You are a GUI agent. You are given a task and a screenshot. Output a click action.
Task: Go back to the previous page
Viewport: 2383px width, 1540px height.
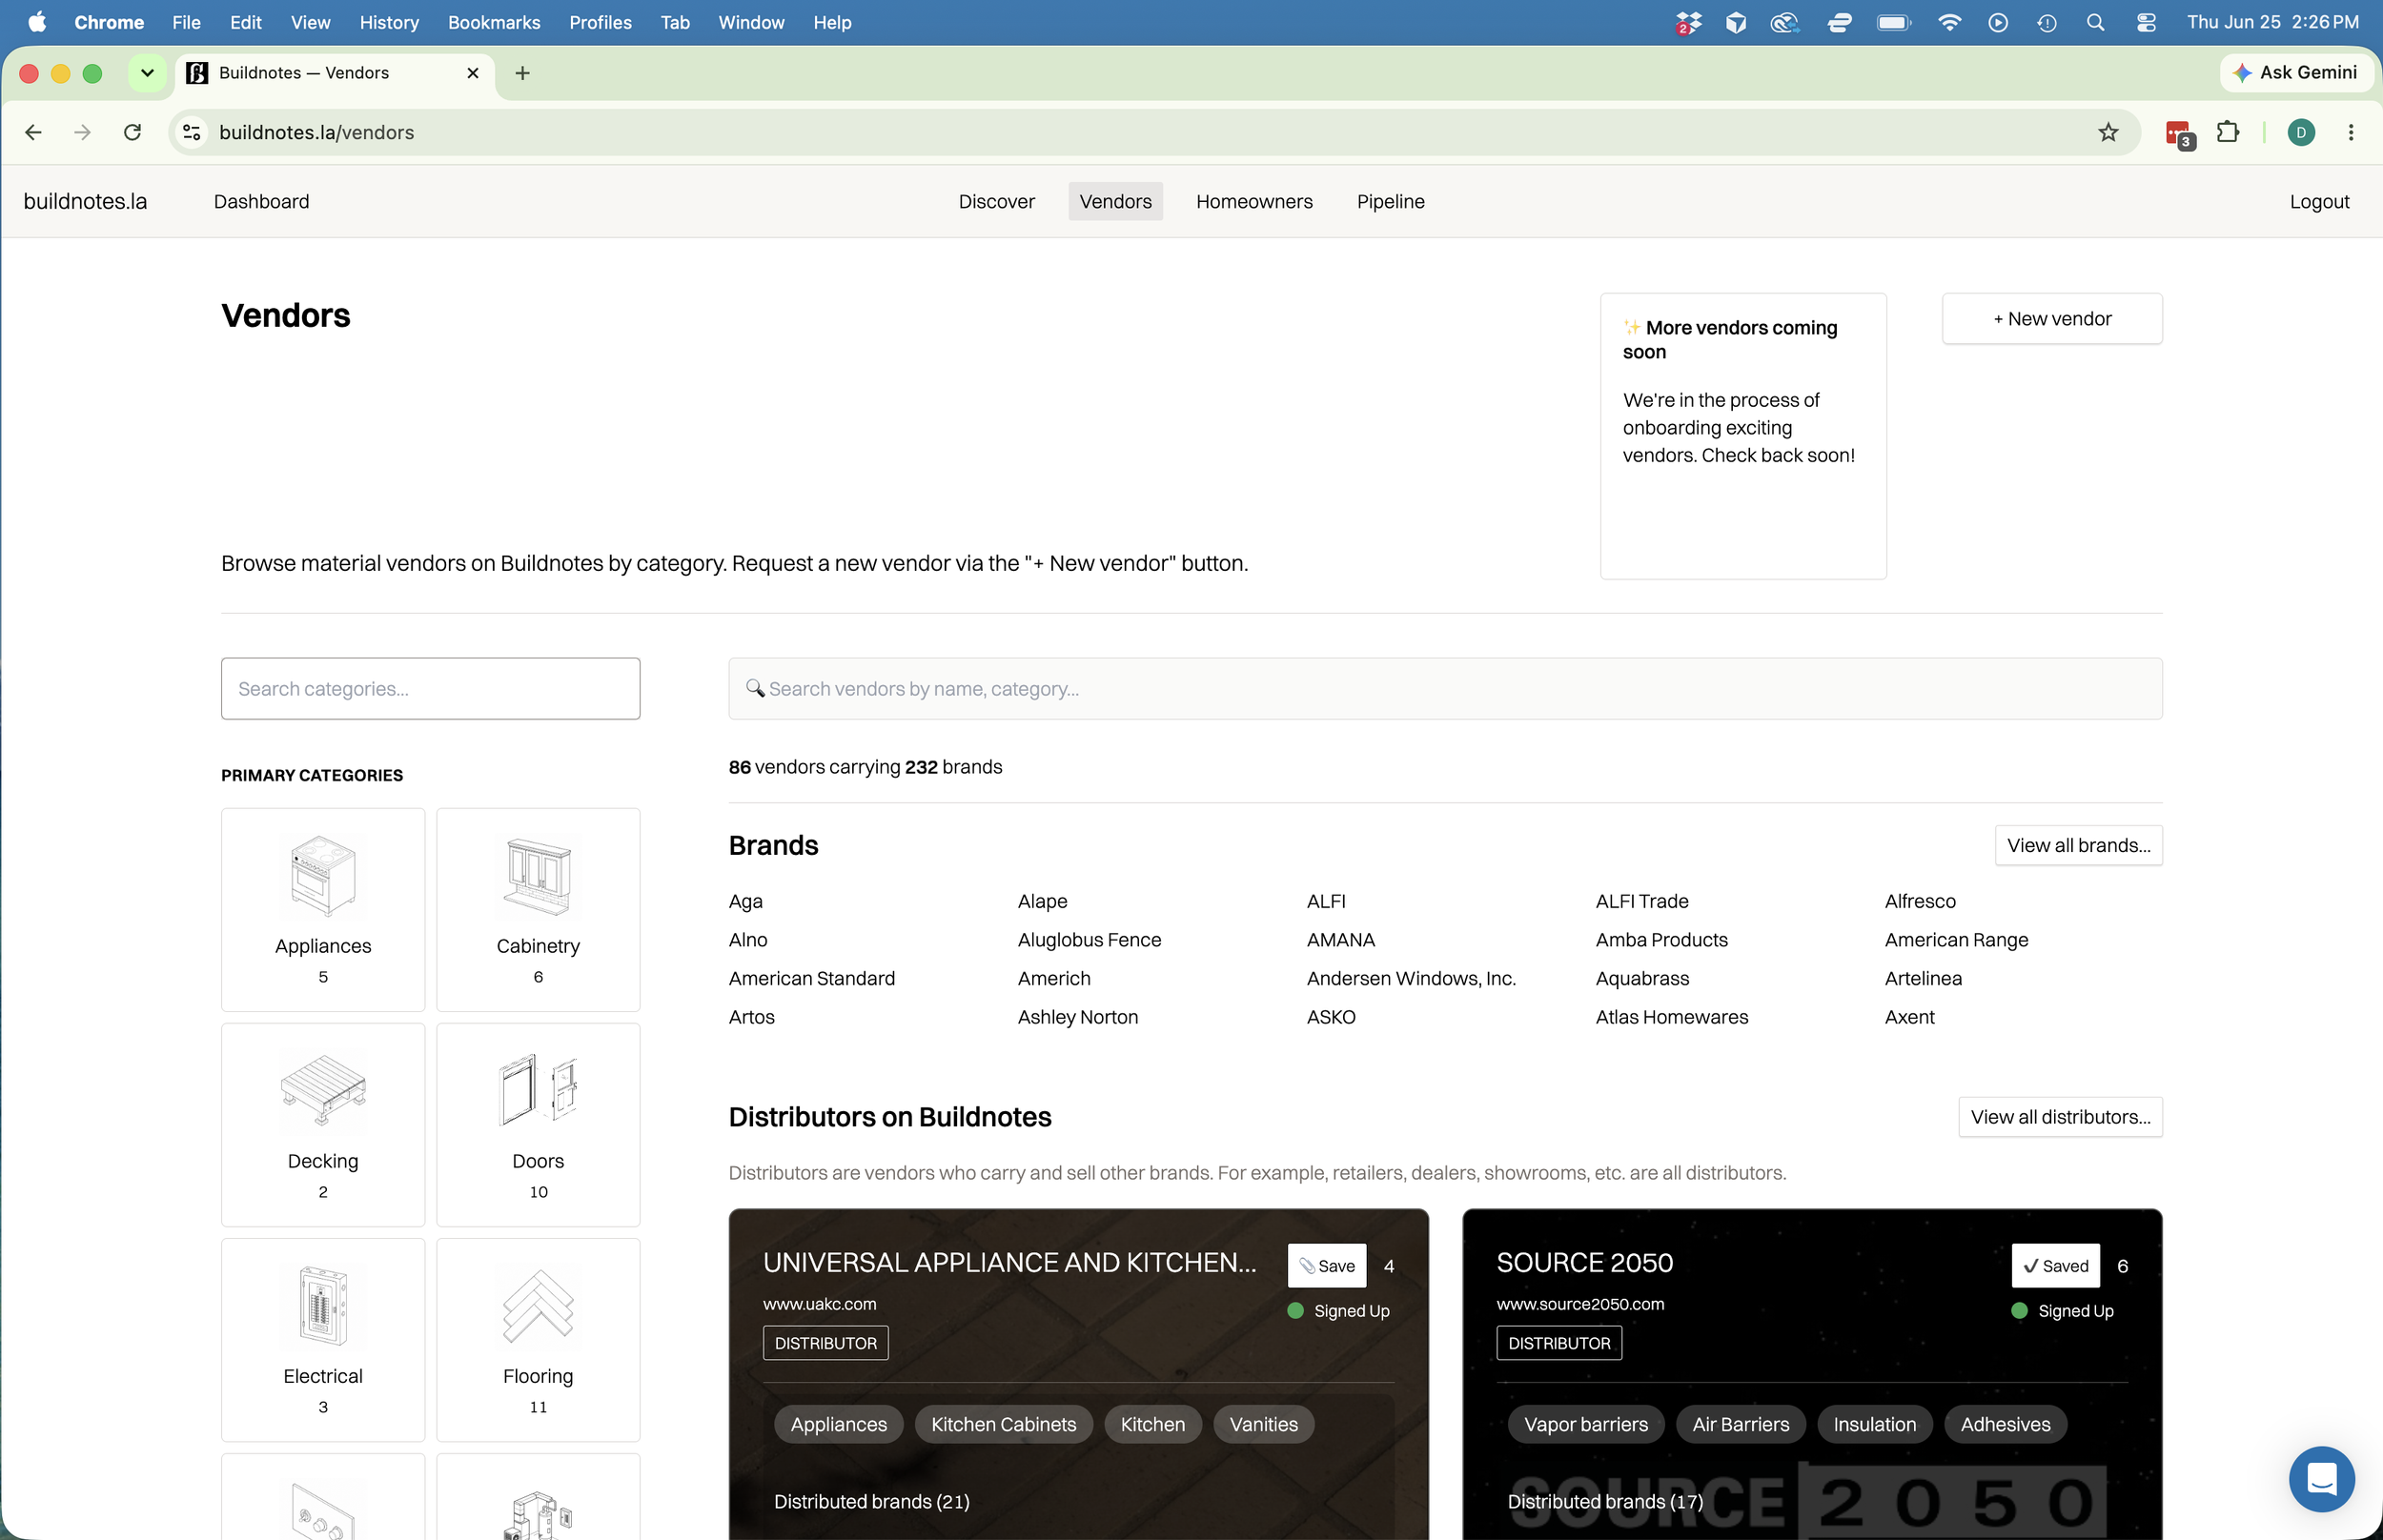[x=33, y=132]
